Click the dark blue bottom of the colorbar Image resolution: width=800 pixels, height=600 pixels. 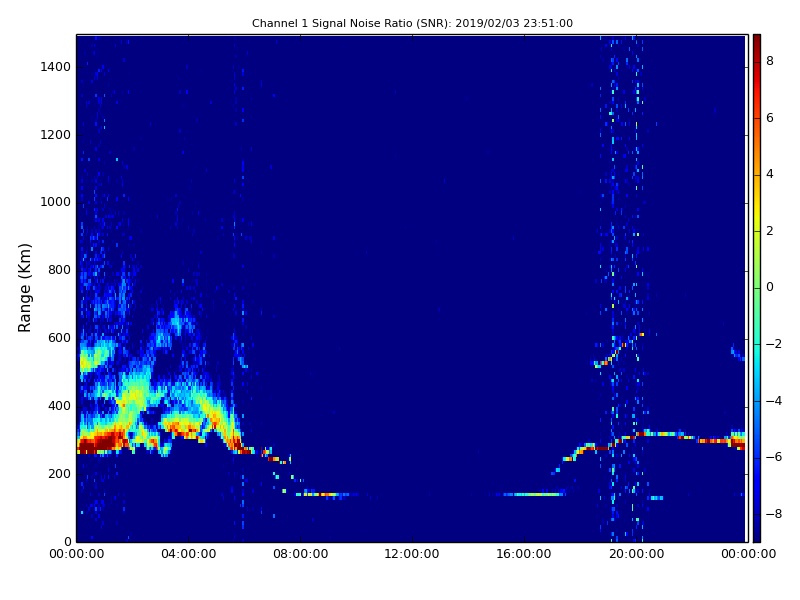coord(757,533)
